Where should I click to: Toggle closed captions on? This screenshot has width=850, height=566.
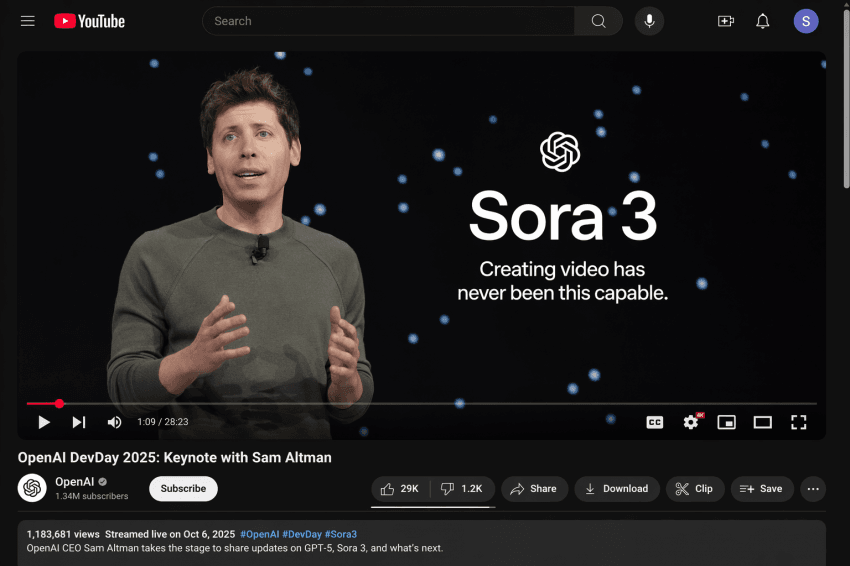coord(655,422)
